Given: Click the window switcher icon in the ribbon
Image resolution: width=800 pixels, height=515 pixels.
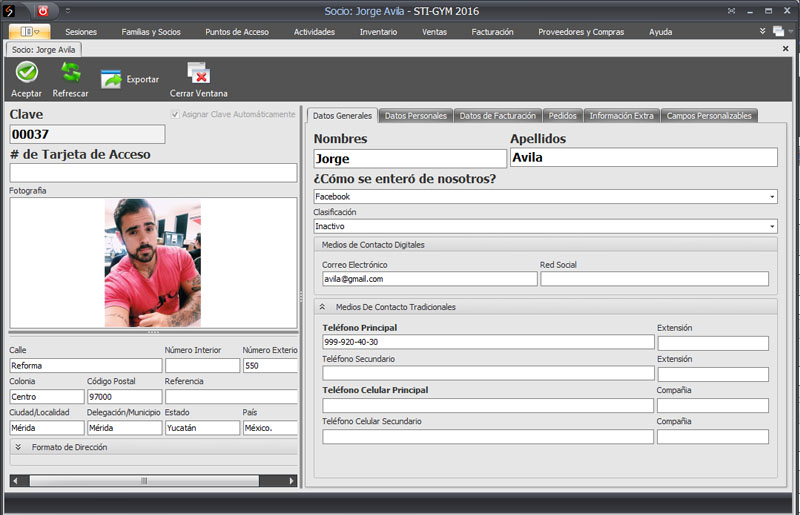Looking at the screenshot, I should 778,31.
